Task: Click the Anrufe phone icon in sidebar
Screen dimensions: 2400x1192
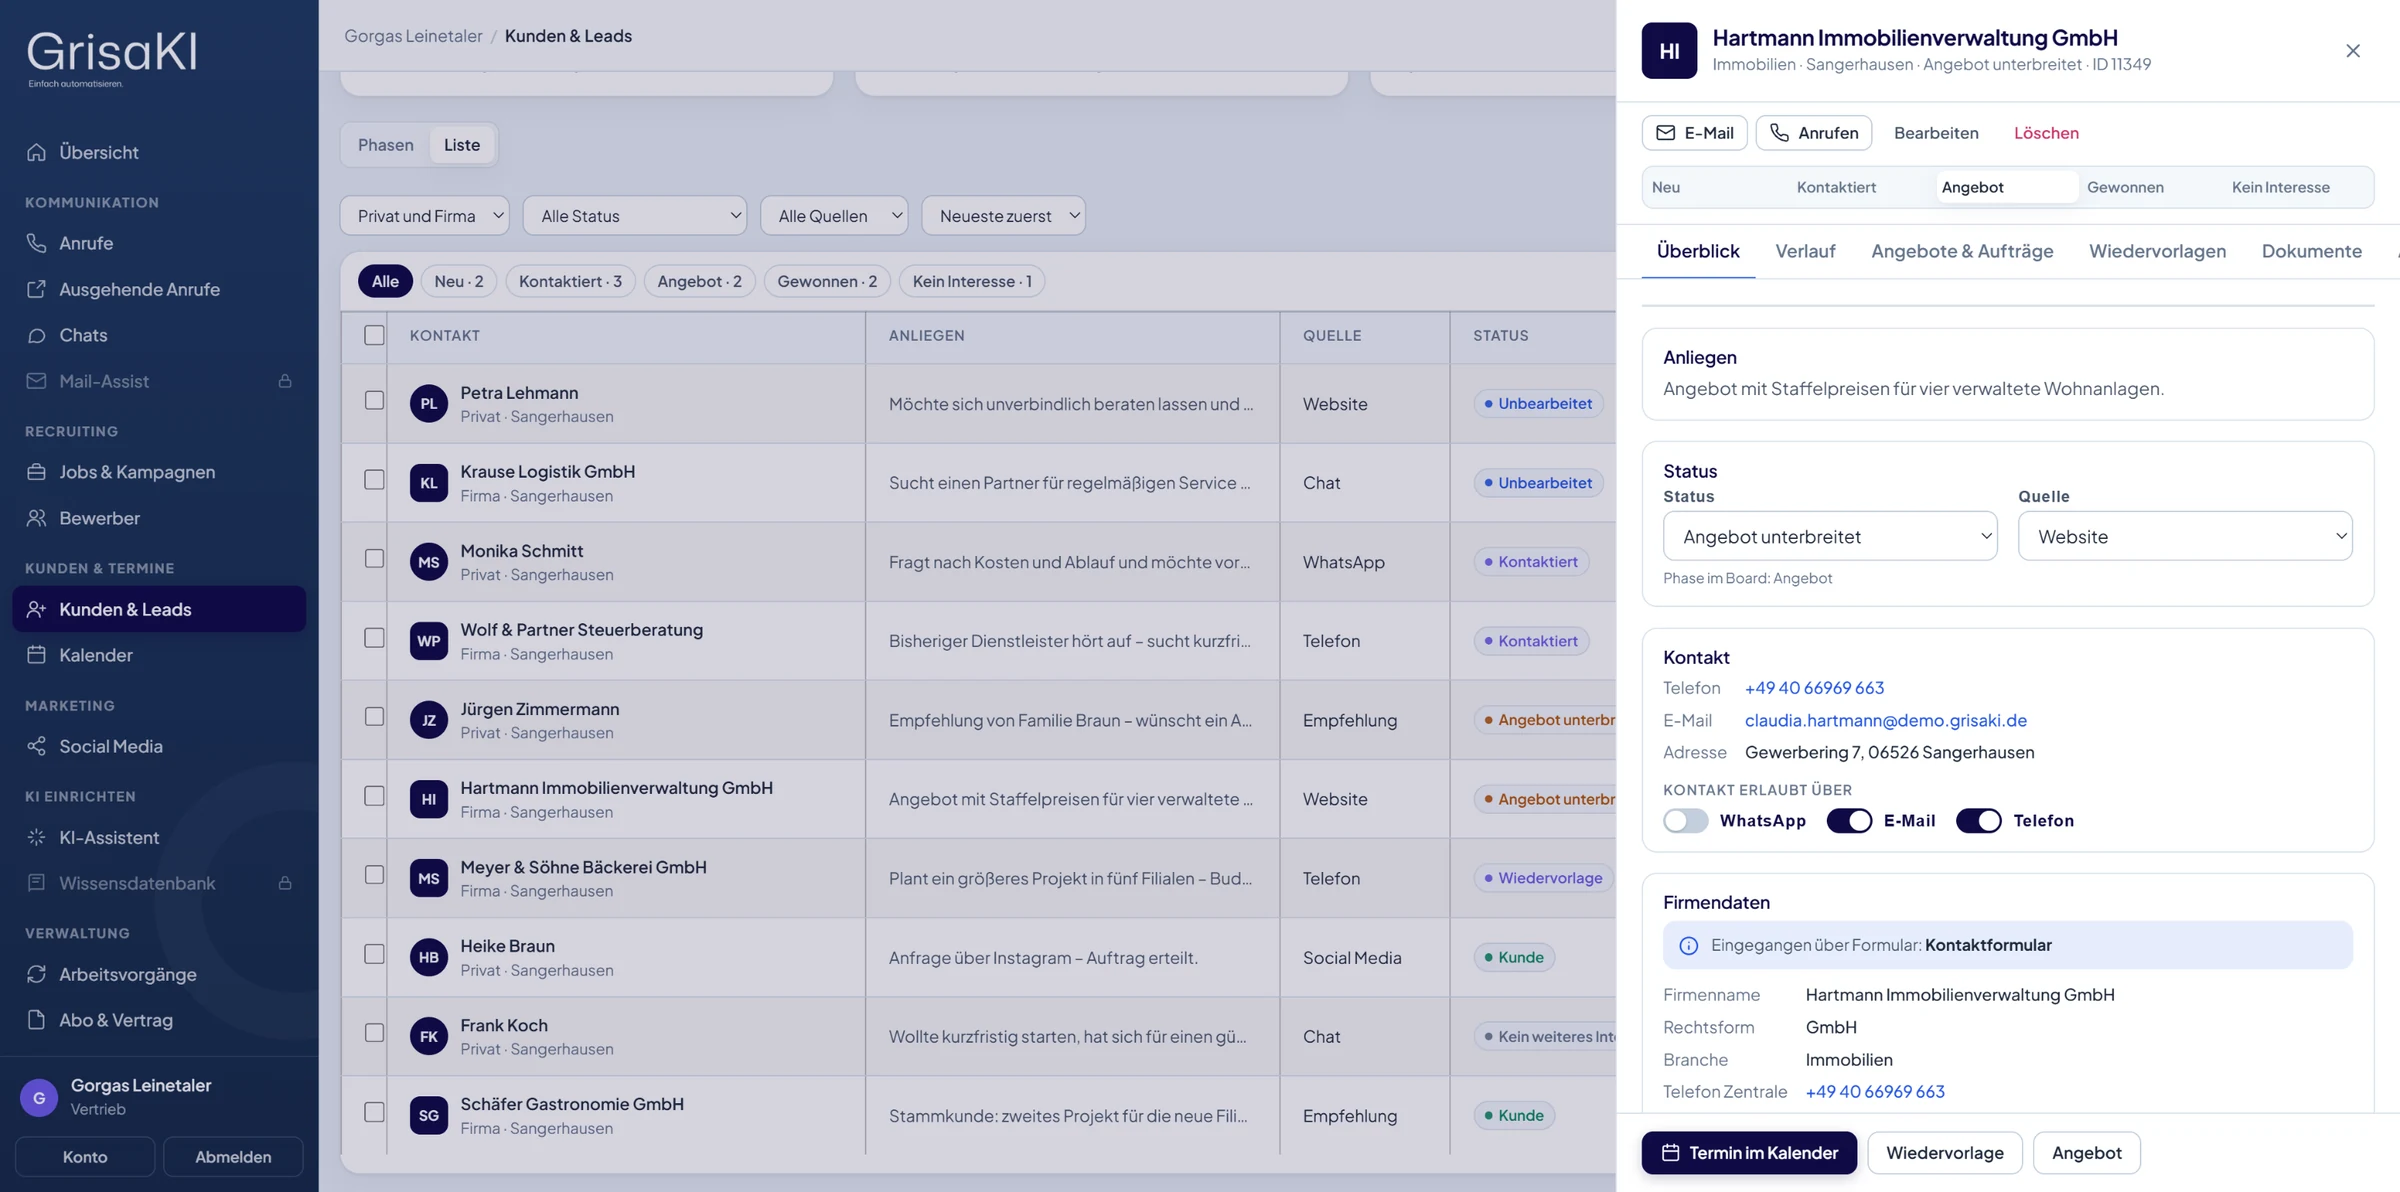Action: (37, 243)
